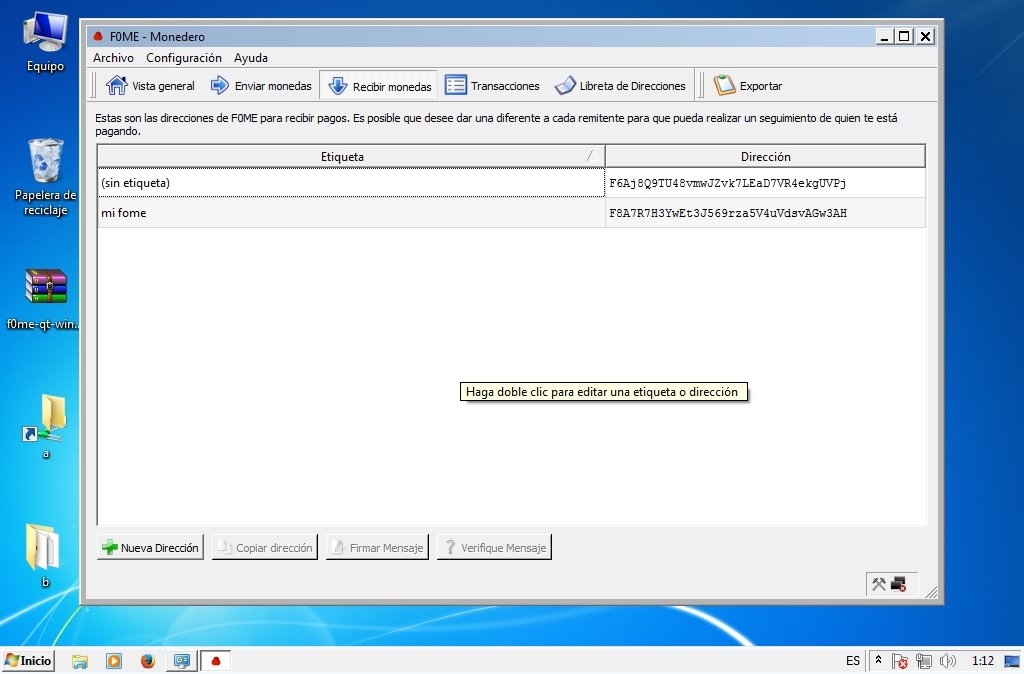
Task: Click the network tray icon
Action: (923, 661)
